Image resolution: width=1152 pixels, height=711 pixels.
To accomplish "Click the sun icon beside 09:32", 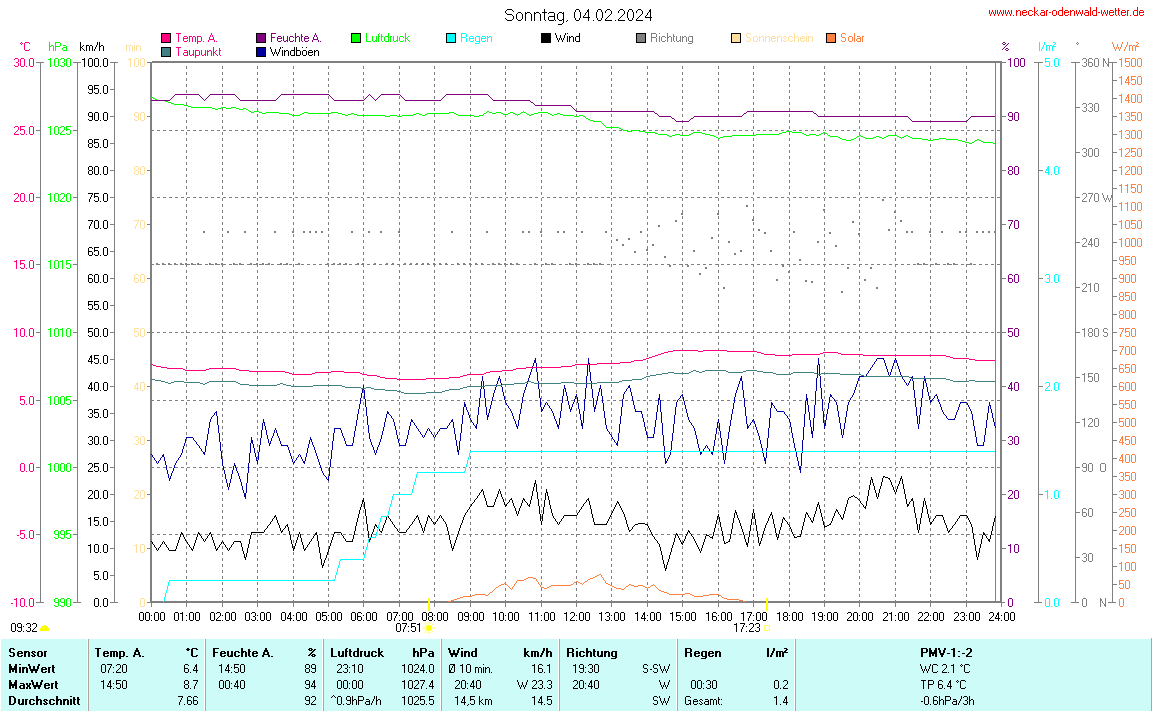I will (x=45, y=628).
